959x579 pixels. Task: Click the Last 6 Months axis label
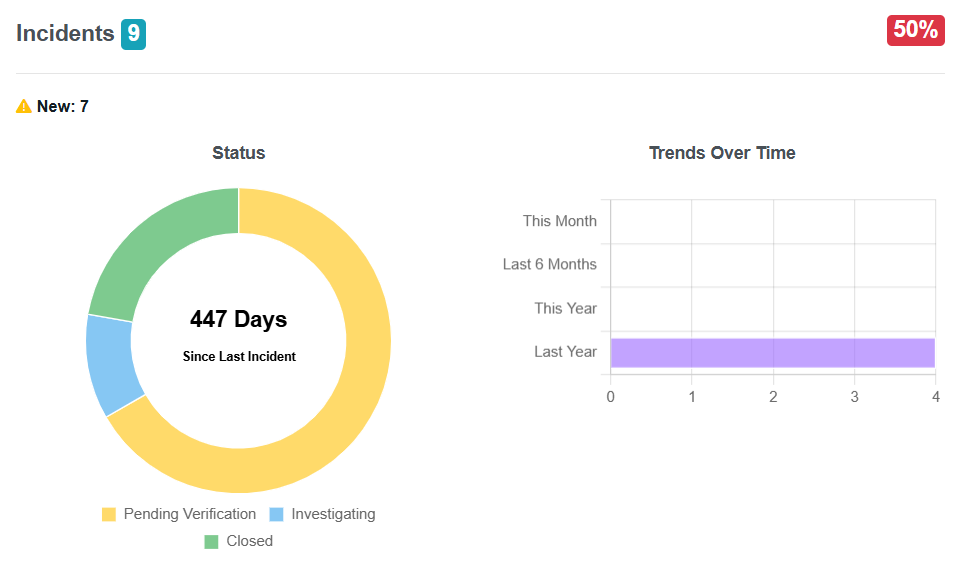[x=549, y=265]
